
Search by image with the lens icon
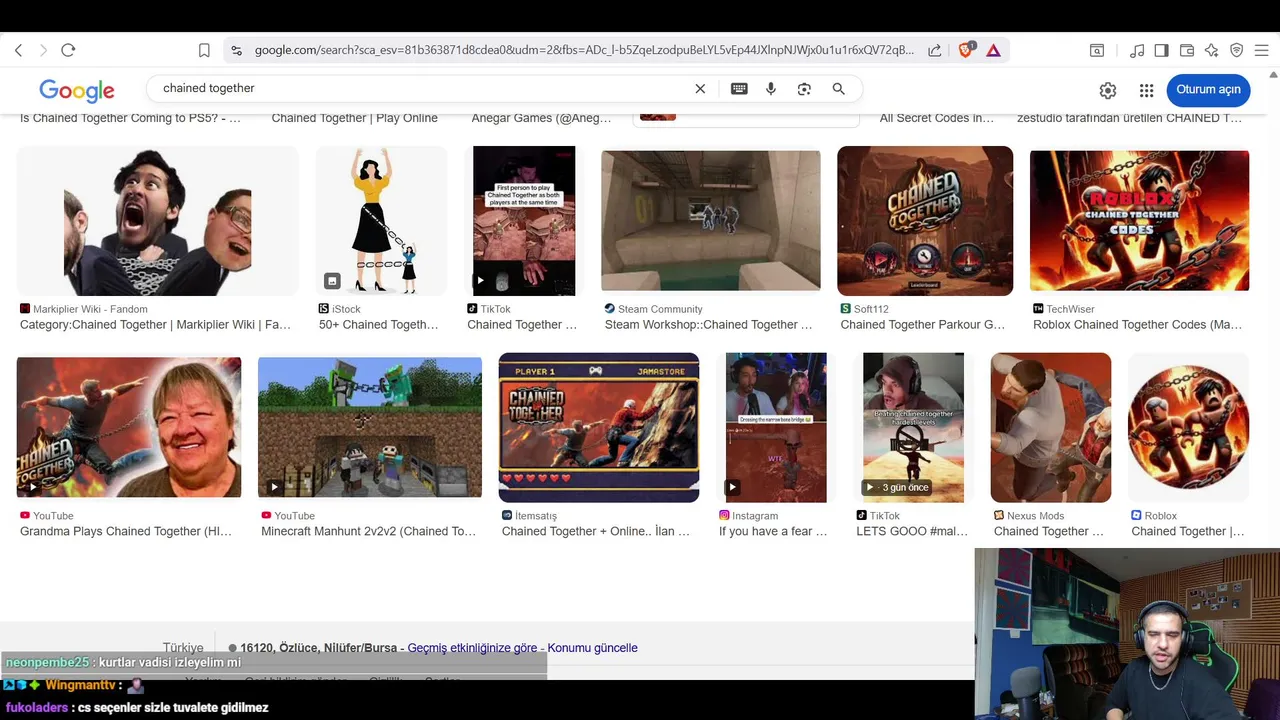pos(804,89)
